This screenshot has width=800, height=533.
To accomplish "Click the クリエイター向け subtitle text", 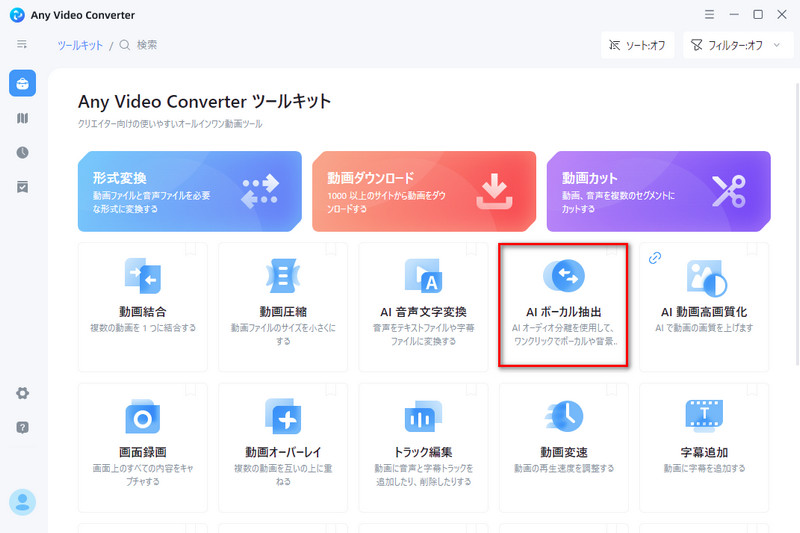I will (x=170, y=124).
